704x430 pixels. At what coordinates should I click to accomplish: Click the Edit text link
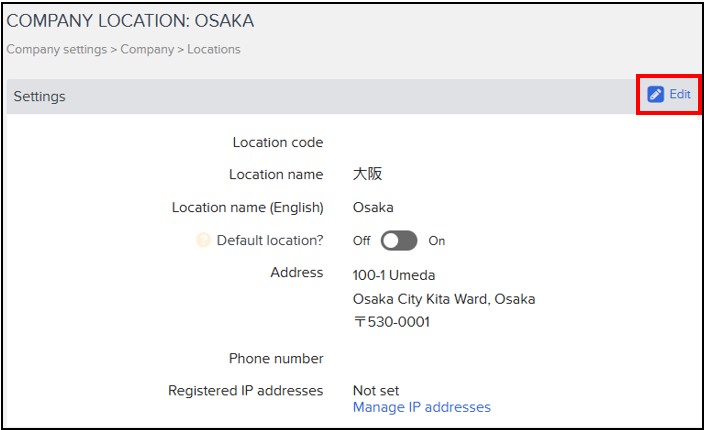680,94
